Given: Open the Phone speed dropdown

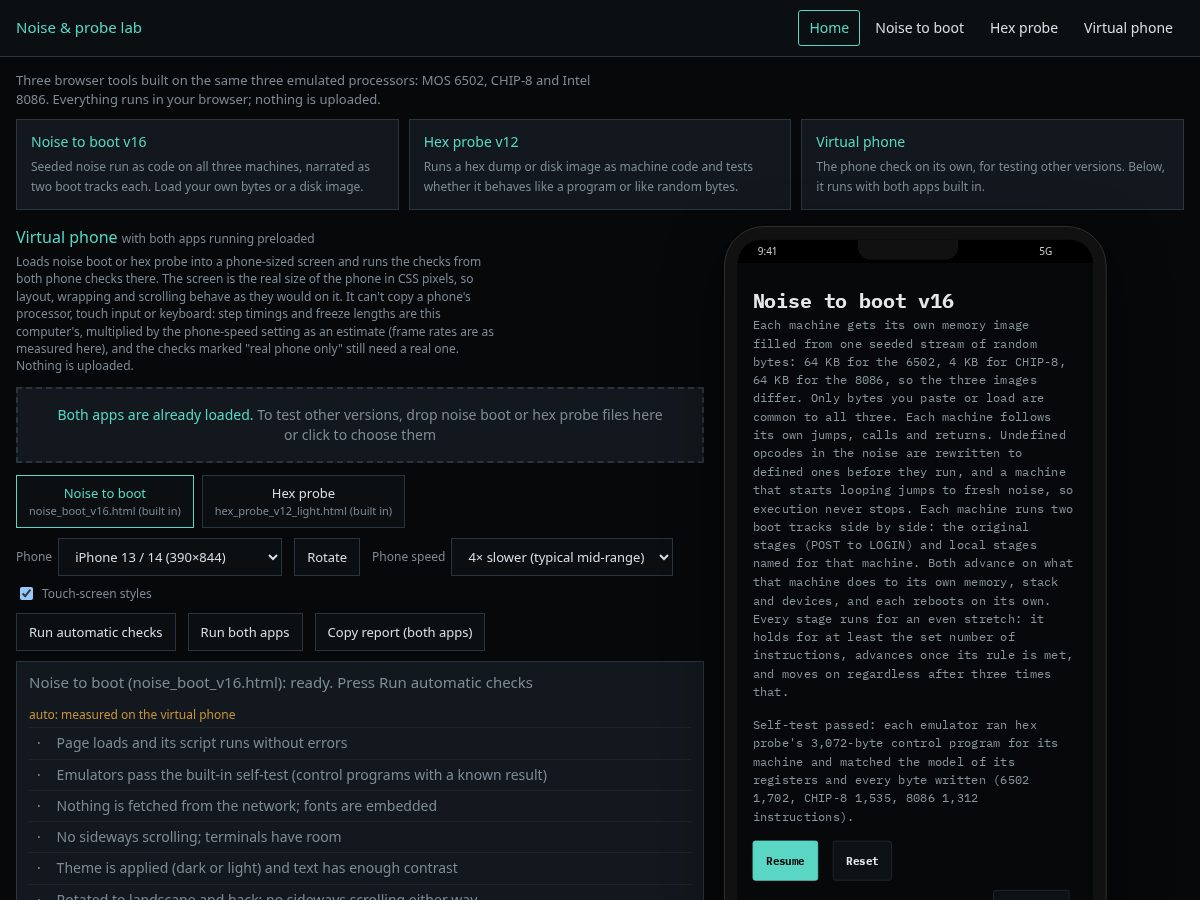Looking at the screenshot, I should click(562, 557).
